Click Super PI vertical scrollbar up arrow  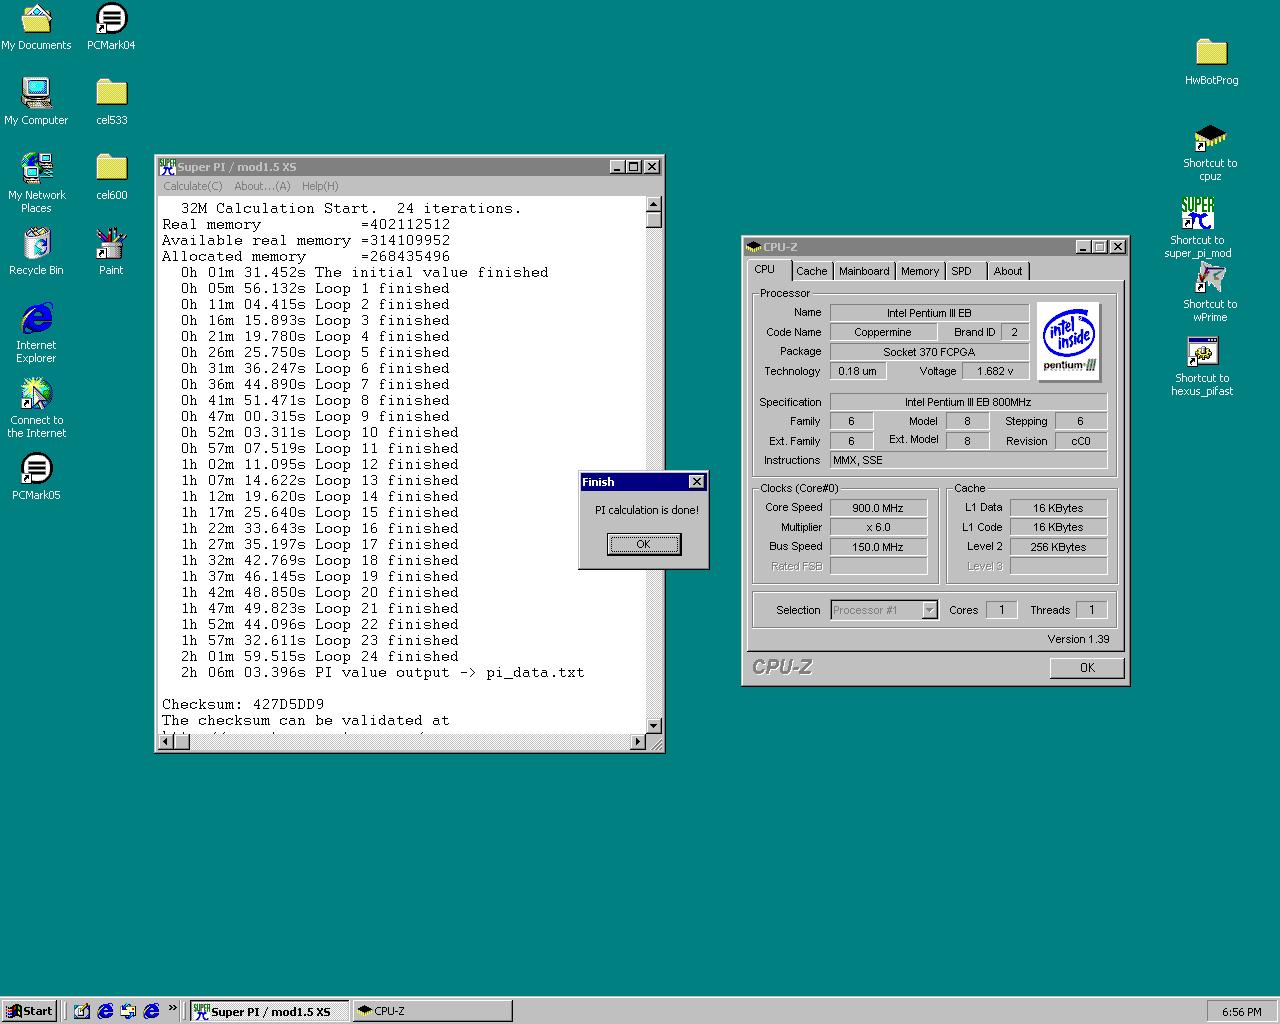coord(654,204)
